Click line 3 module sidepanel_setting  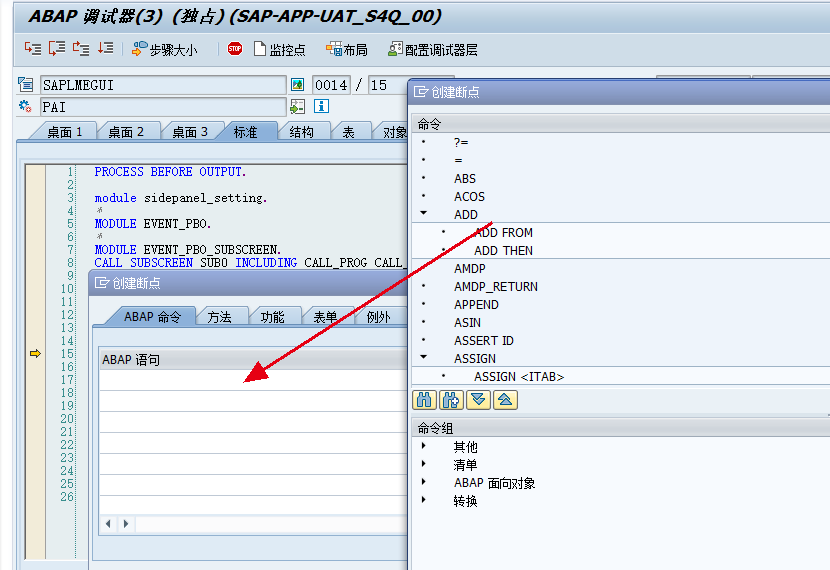[x=181, y=197]
